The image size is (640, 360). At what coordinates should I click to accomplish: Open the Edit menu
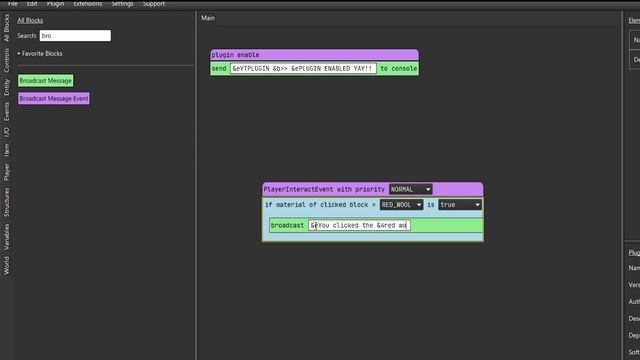click(x=32, y=4)
